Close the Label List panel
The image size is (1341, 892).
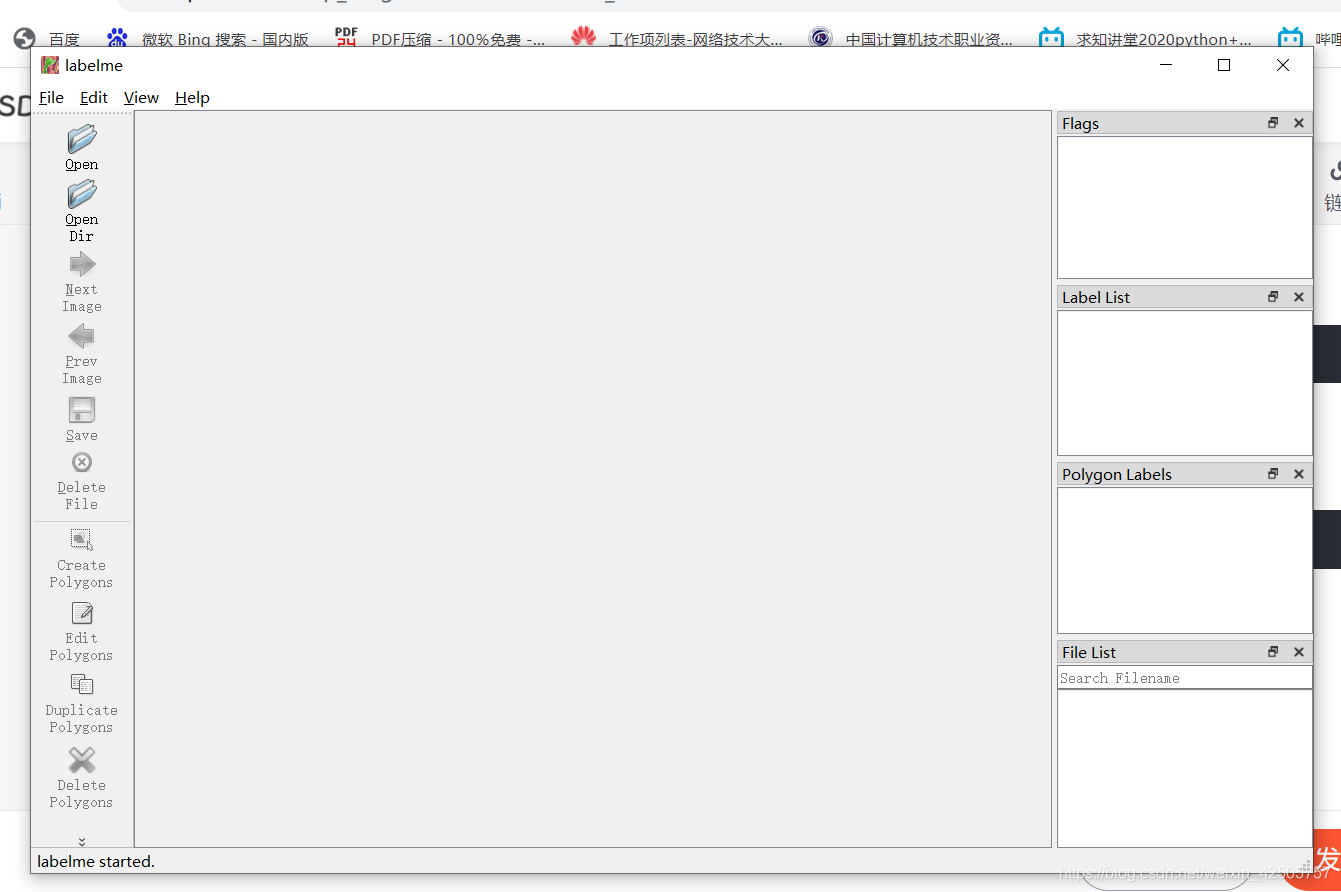pyautogui.click(x=1299, y=297)
